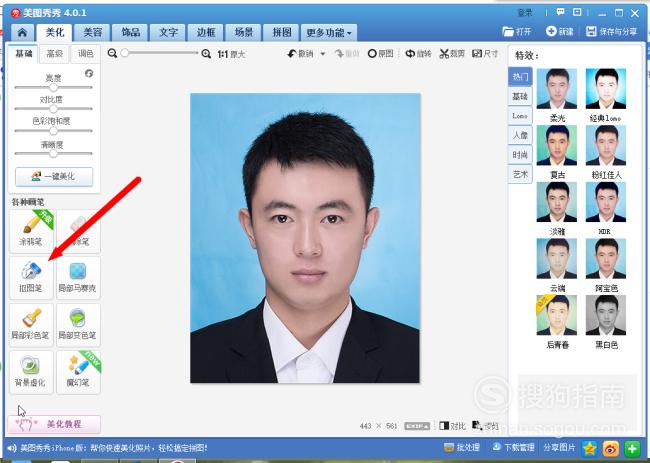Select the 人像 effects category
Screen dimensions: 650x463
tap(520, 135)
